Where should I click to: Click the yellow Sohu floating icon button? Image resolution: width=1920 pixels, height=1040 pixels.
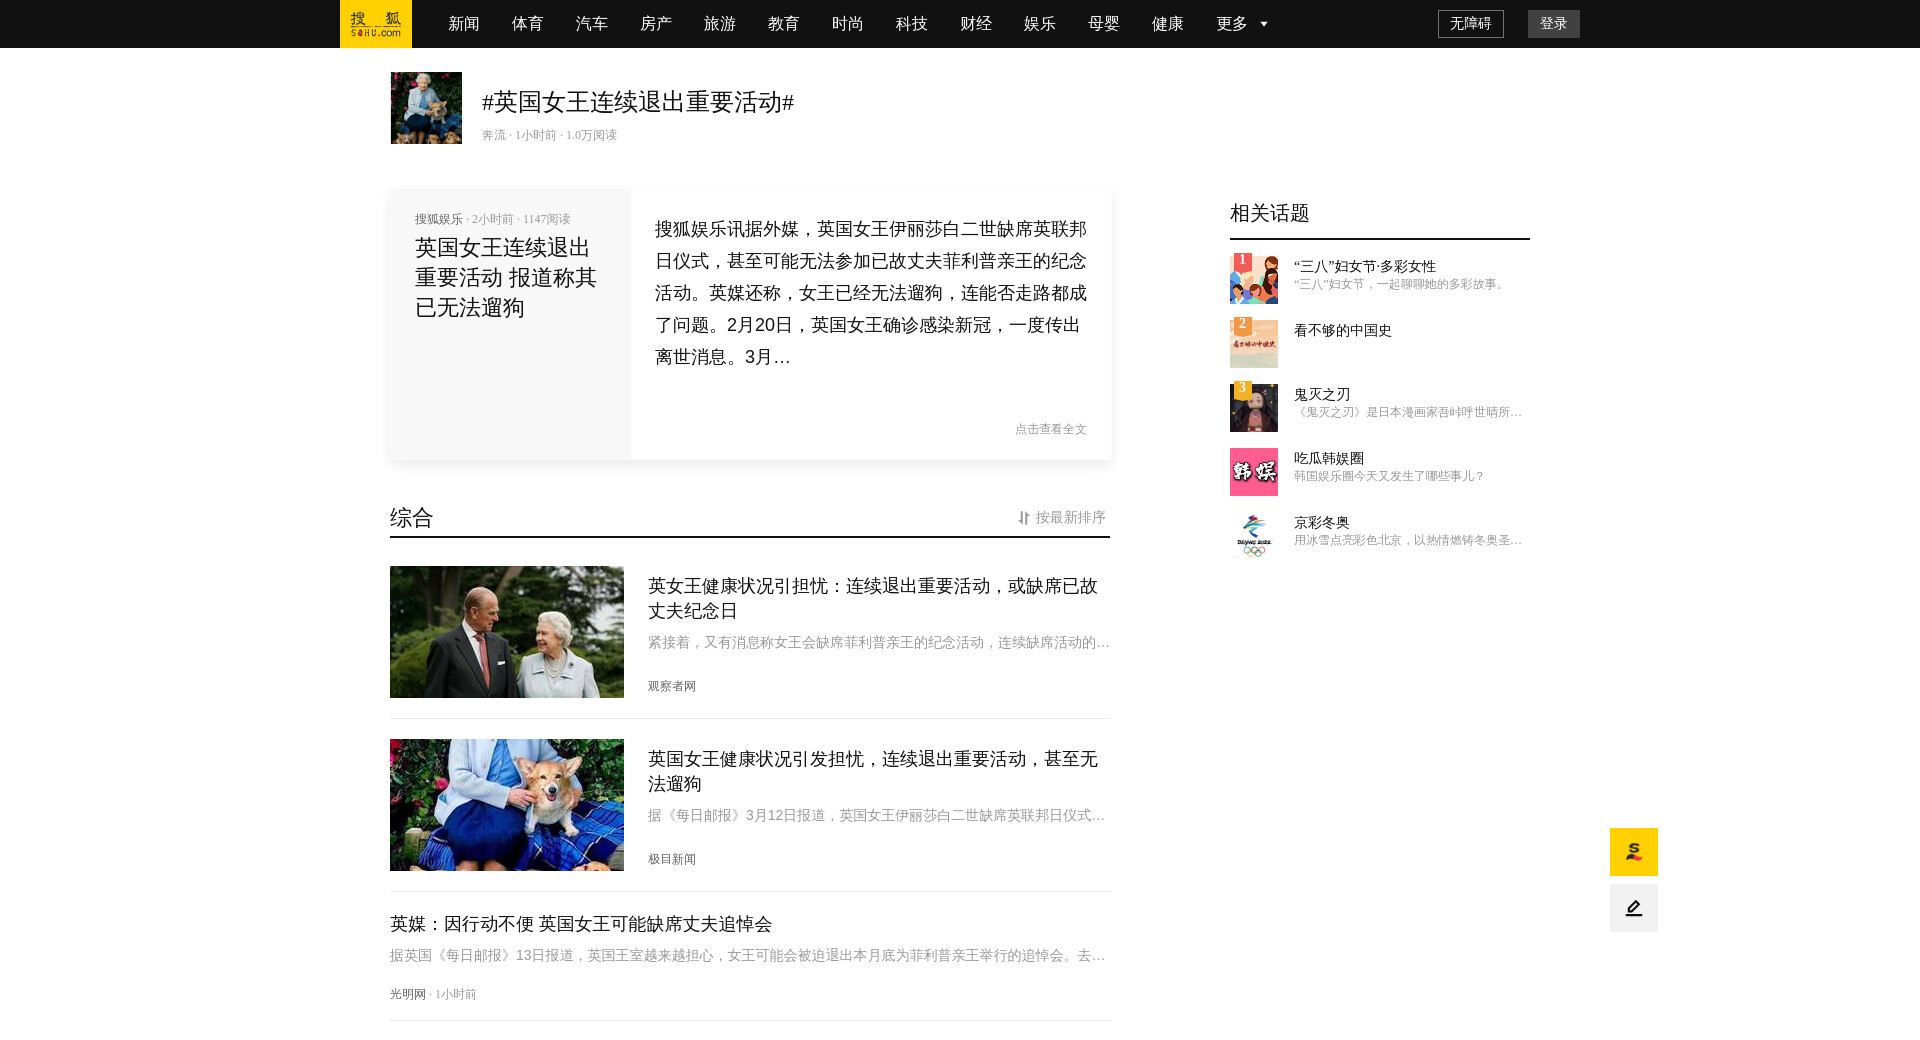click(1633, 852)
